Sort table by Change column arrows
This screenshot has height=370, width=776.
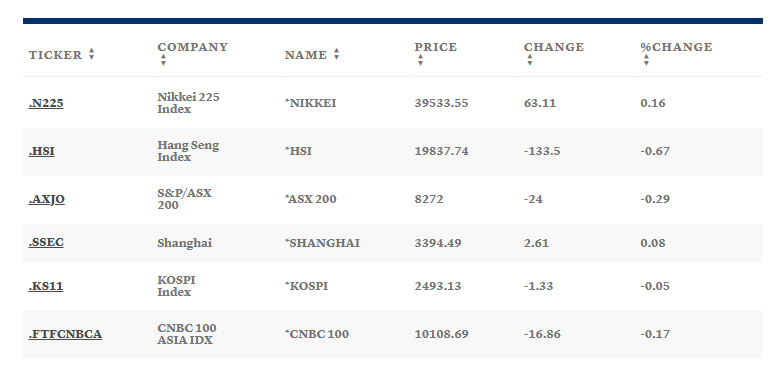[530, 60]
